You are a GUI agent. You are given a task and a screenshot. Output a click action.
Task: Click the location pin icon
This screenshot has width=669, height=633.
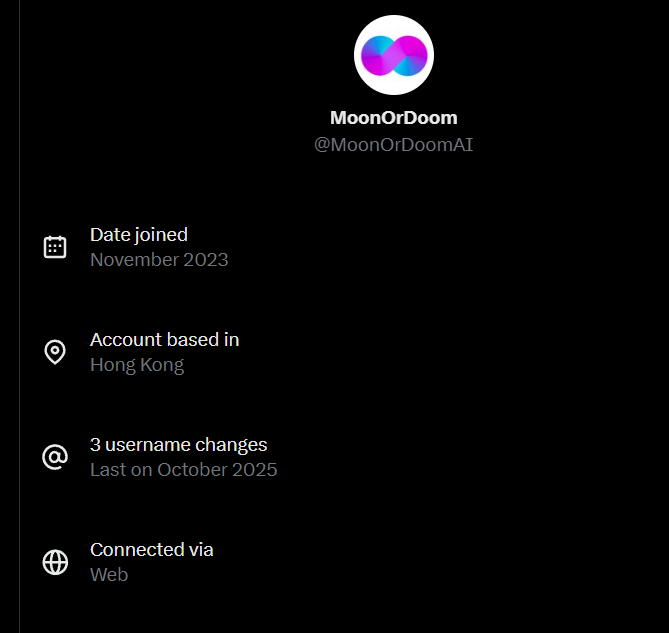55,352
